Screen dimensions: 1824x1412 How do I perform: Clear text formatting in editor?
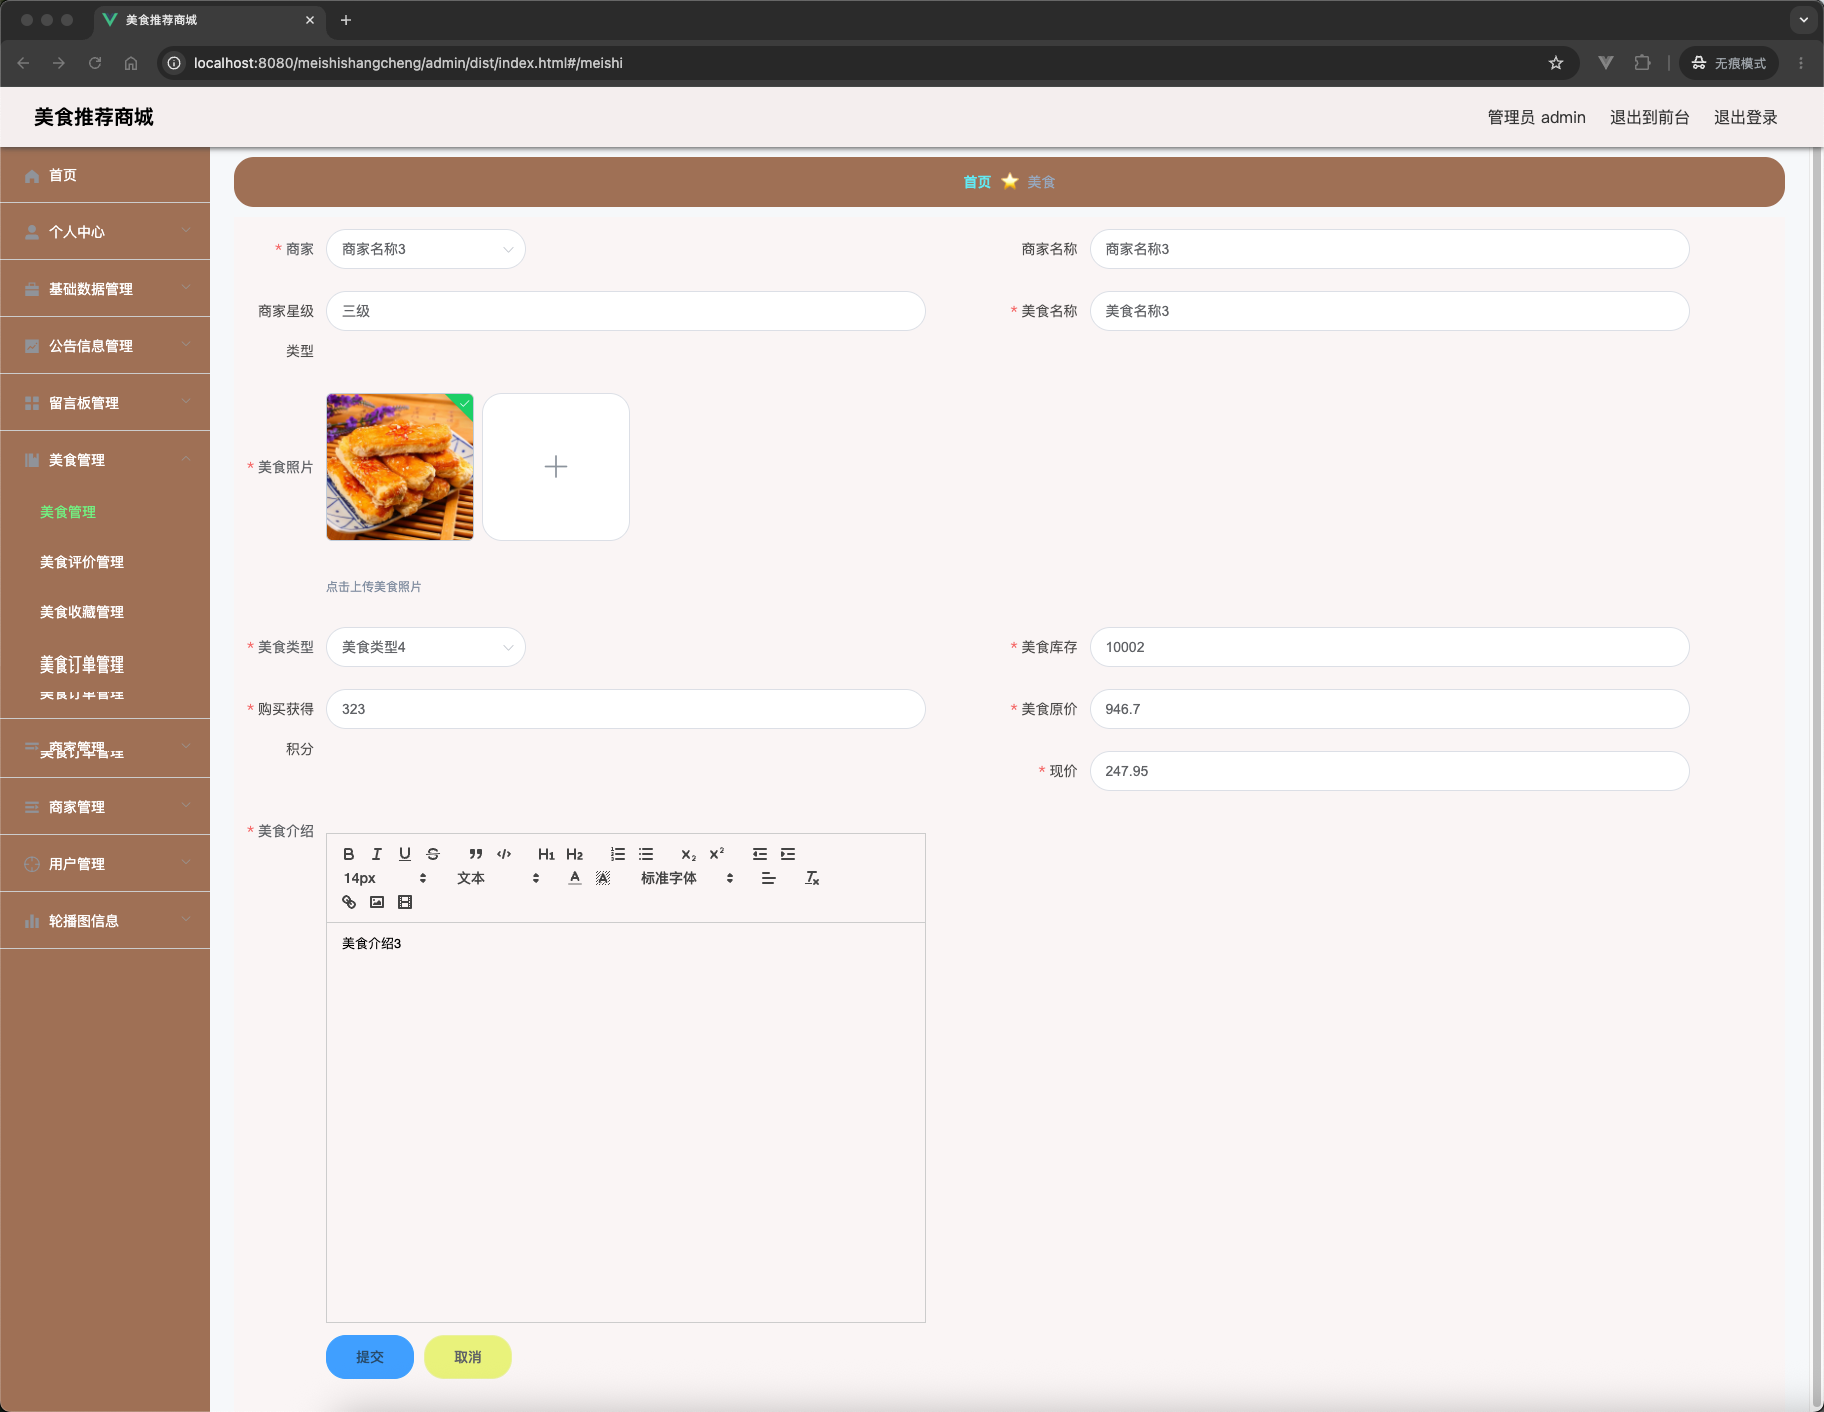[x=812, y=878]
